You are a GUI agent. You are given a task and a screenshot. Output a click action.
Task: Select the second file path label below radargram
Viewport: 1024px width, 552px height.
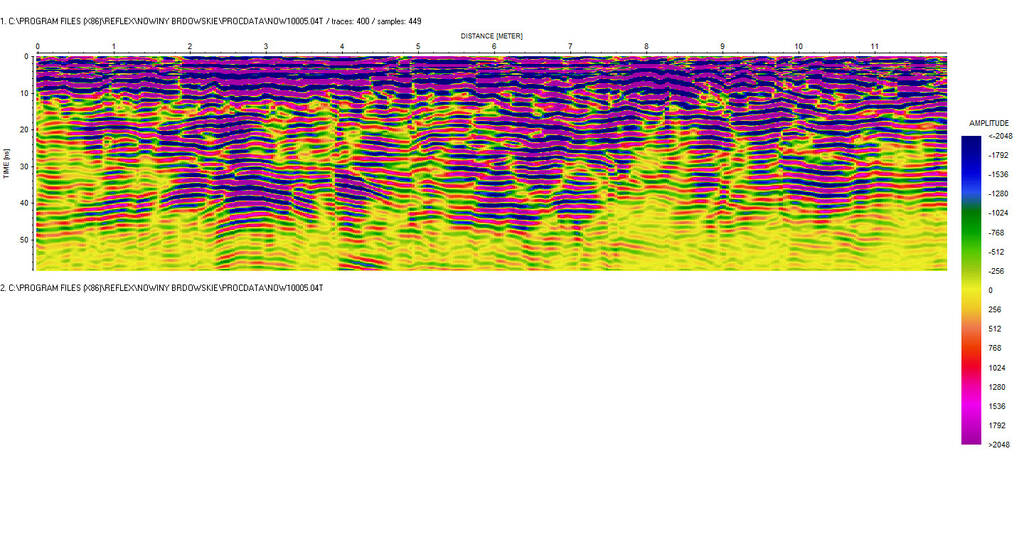pyautogui.click(x=162, y=288)
